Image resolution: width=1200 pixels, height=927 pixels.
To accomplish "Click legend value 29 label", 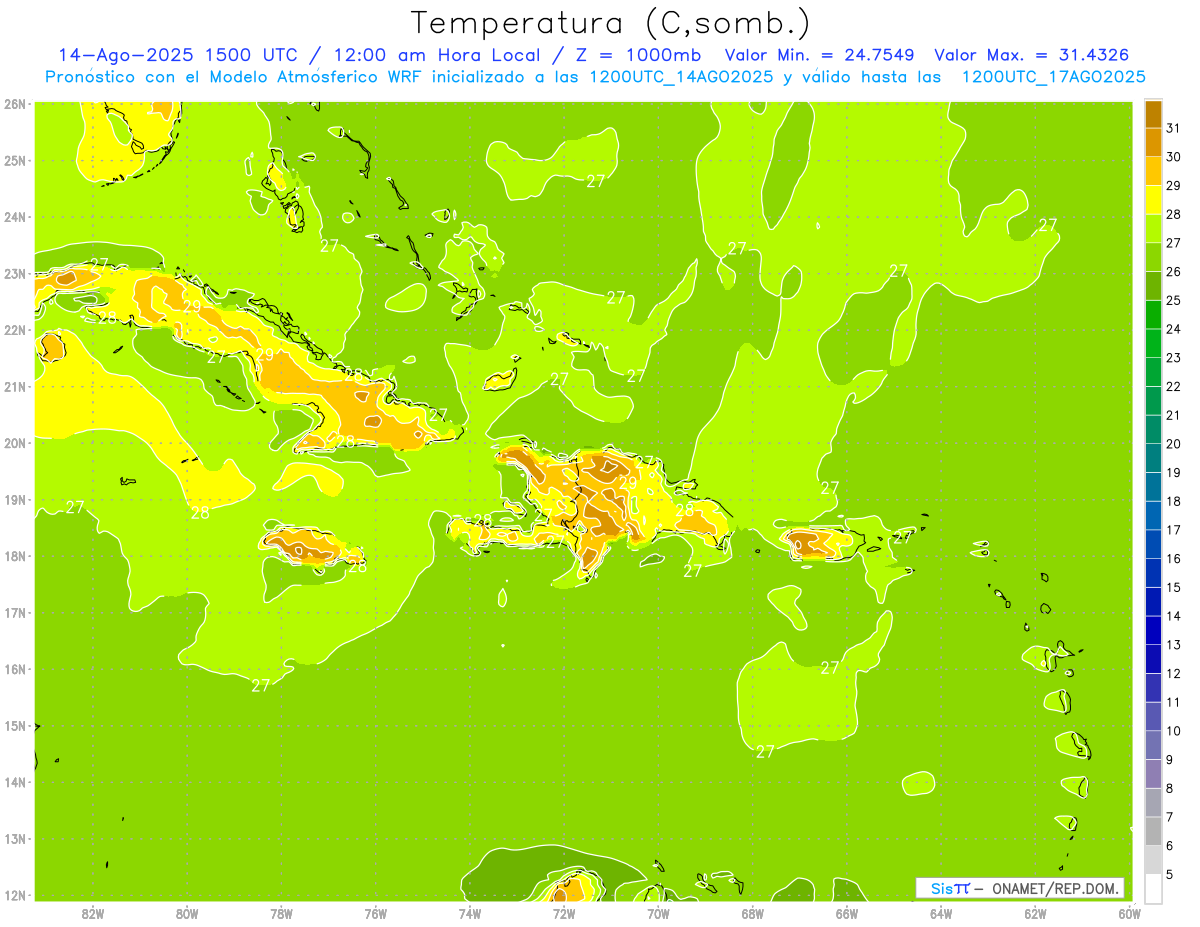I will [x=1173, y=185].
